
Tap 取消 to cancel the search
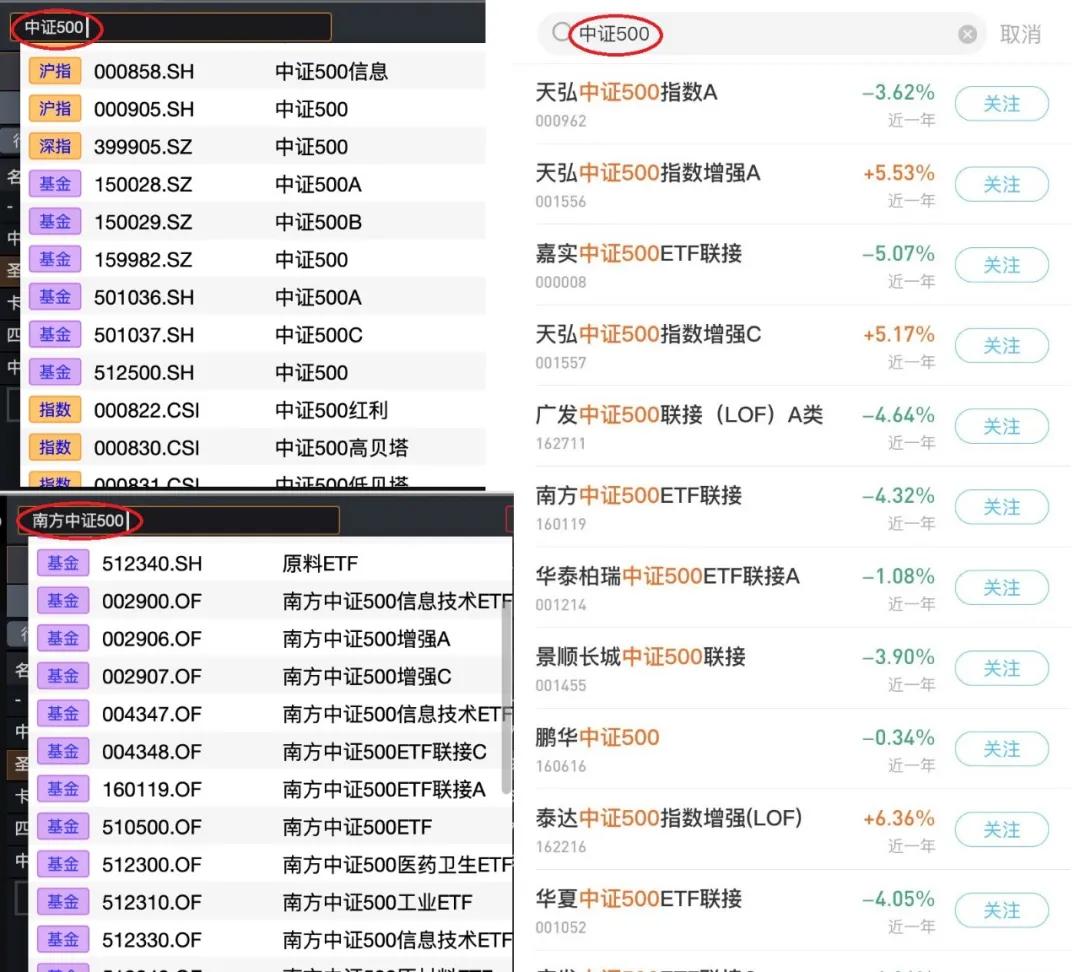(1021, 33)
